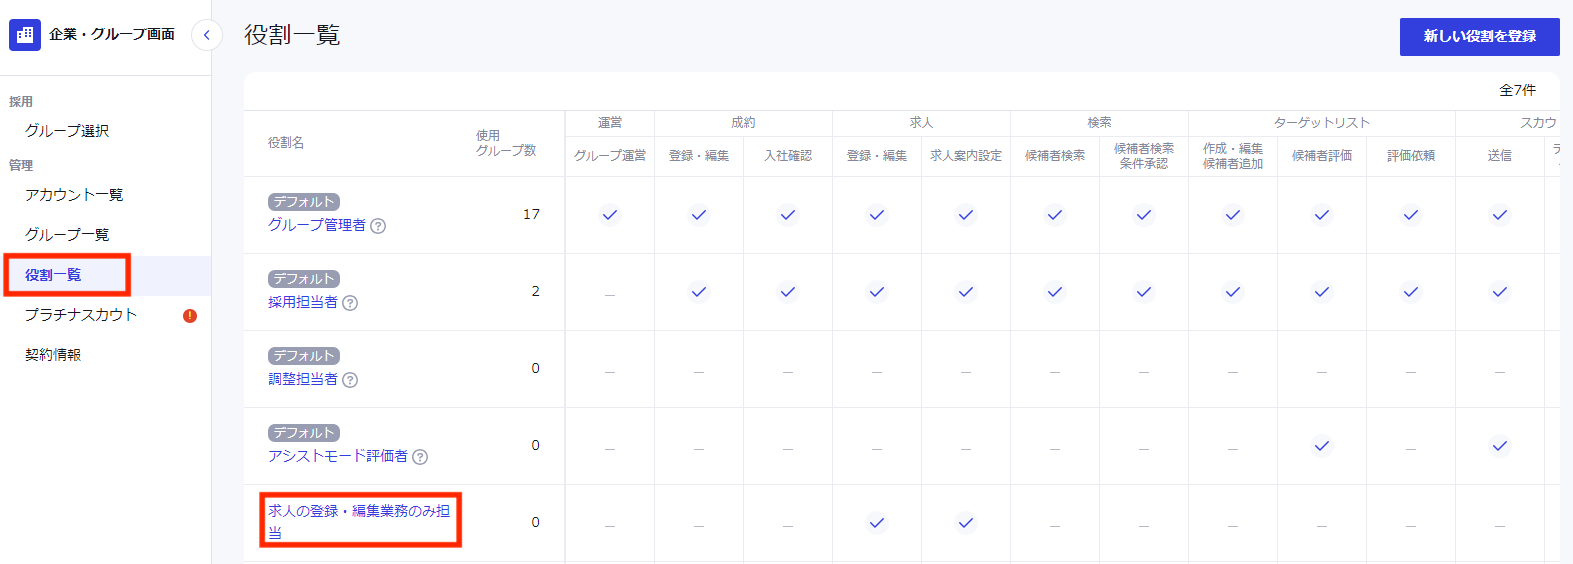Click the デフォルト badge above グループ管理者
Viewport: 1573px width, 564px height.
pyautogui.click(x=304, y=202)
